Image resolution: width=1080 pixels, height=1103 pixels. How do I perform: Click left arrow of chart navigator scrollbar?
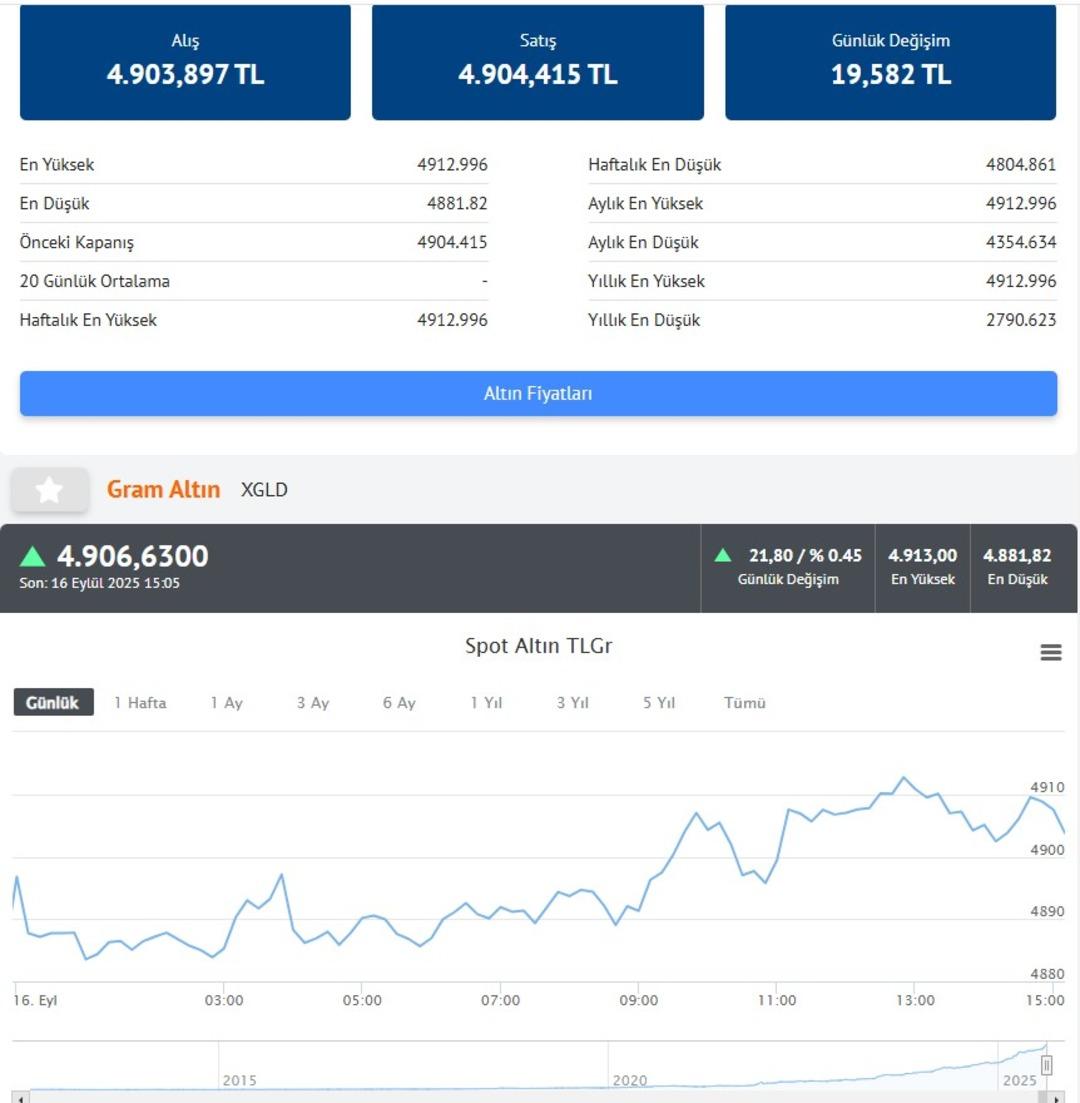click(21, 1097)
